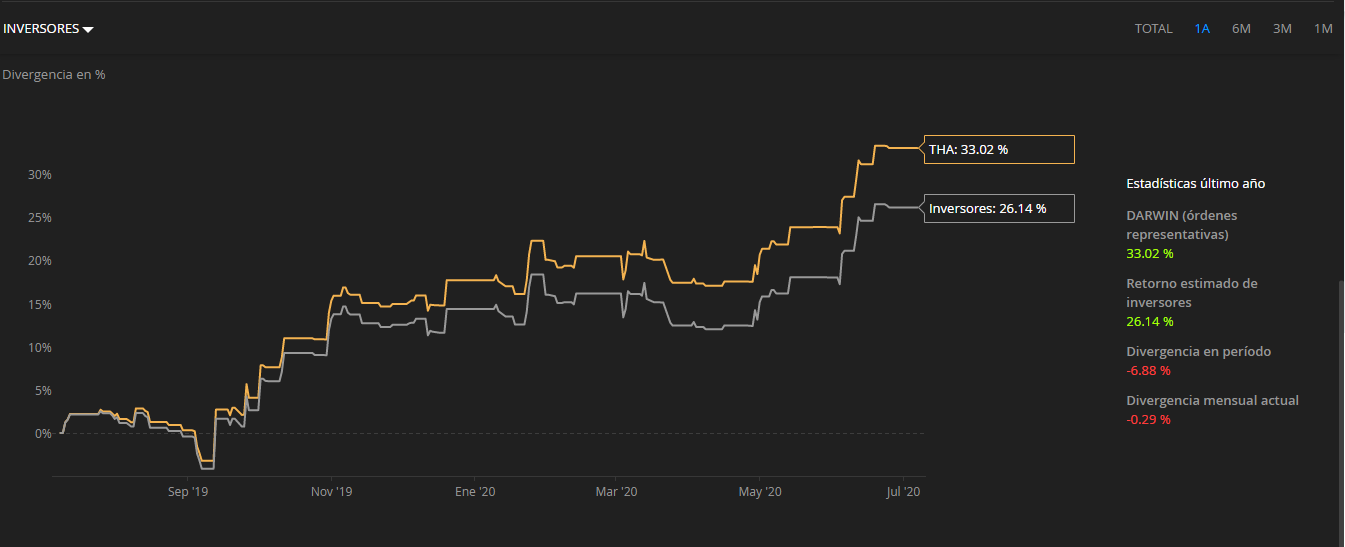Click the 30% y-axis label

click(x=39, y=174)
